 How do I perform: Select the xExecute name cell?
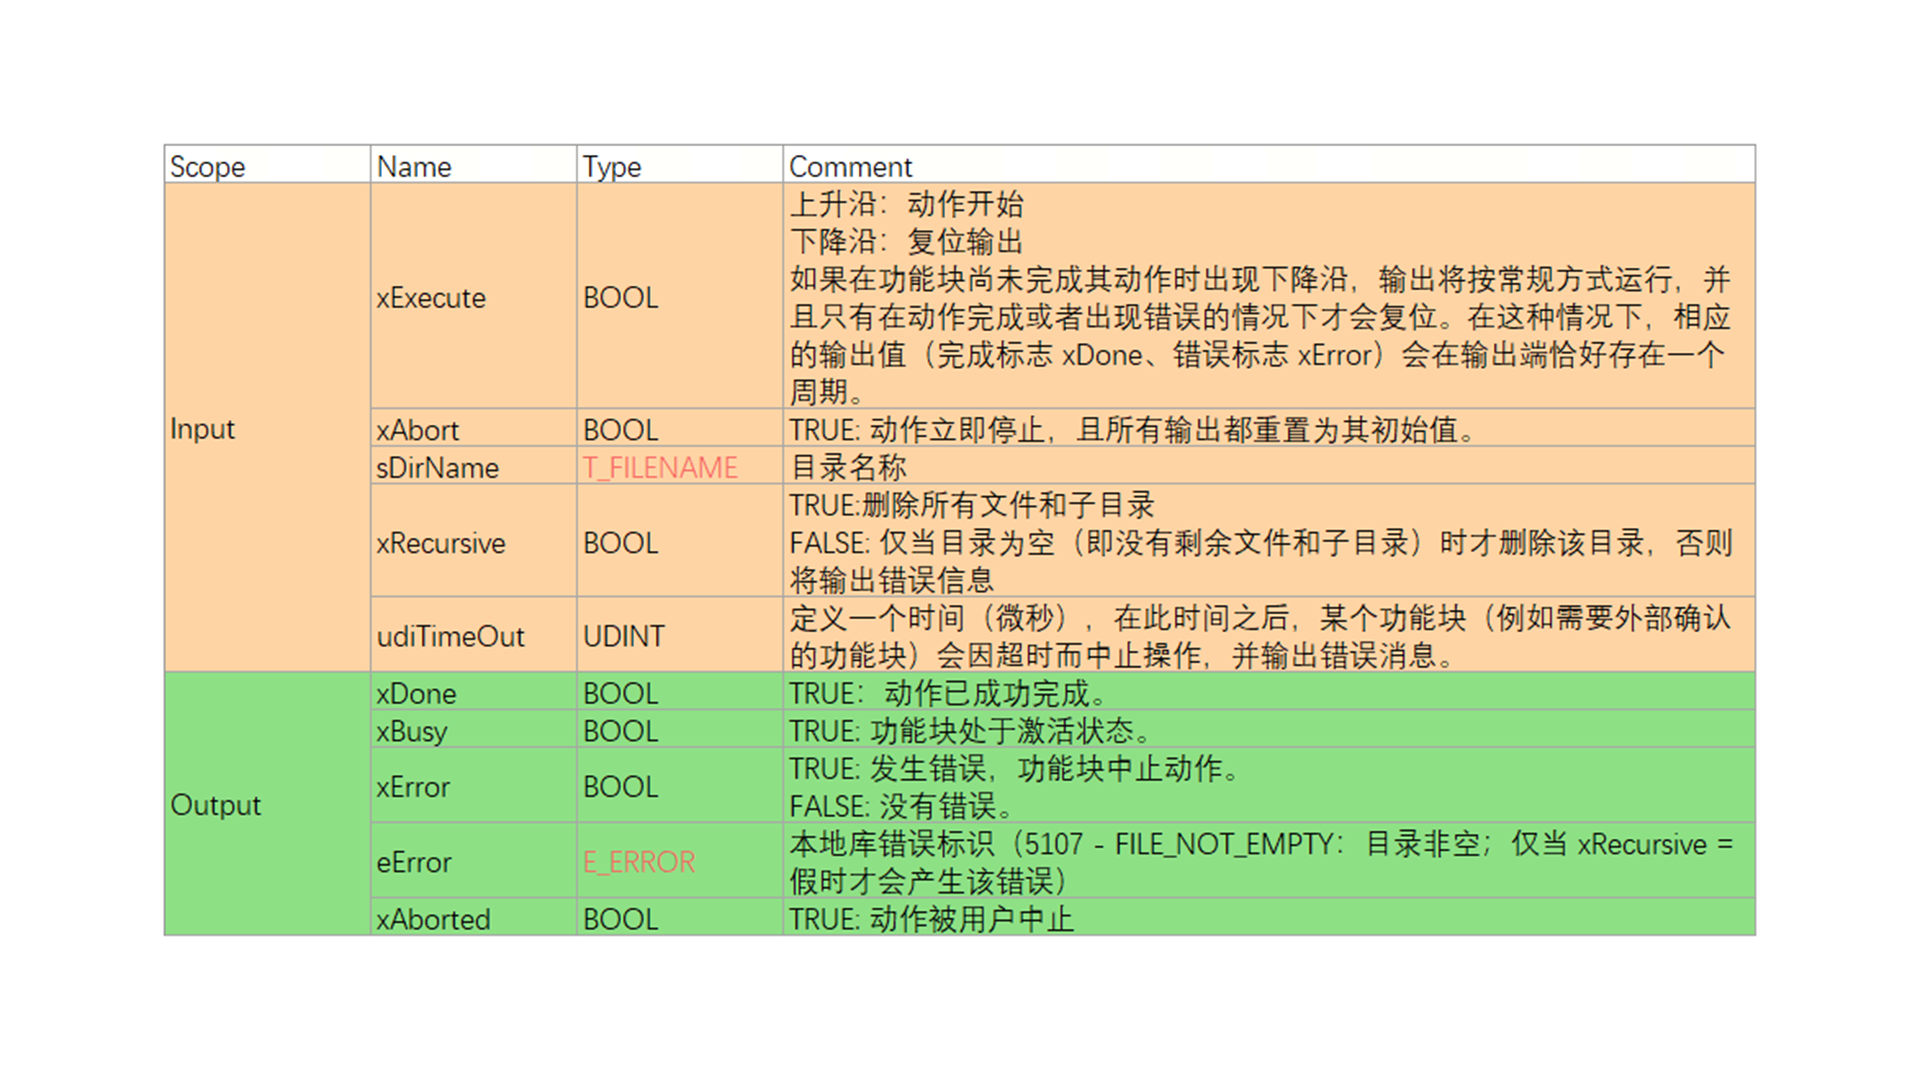431,298
